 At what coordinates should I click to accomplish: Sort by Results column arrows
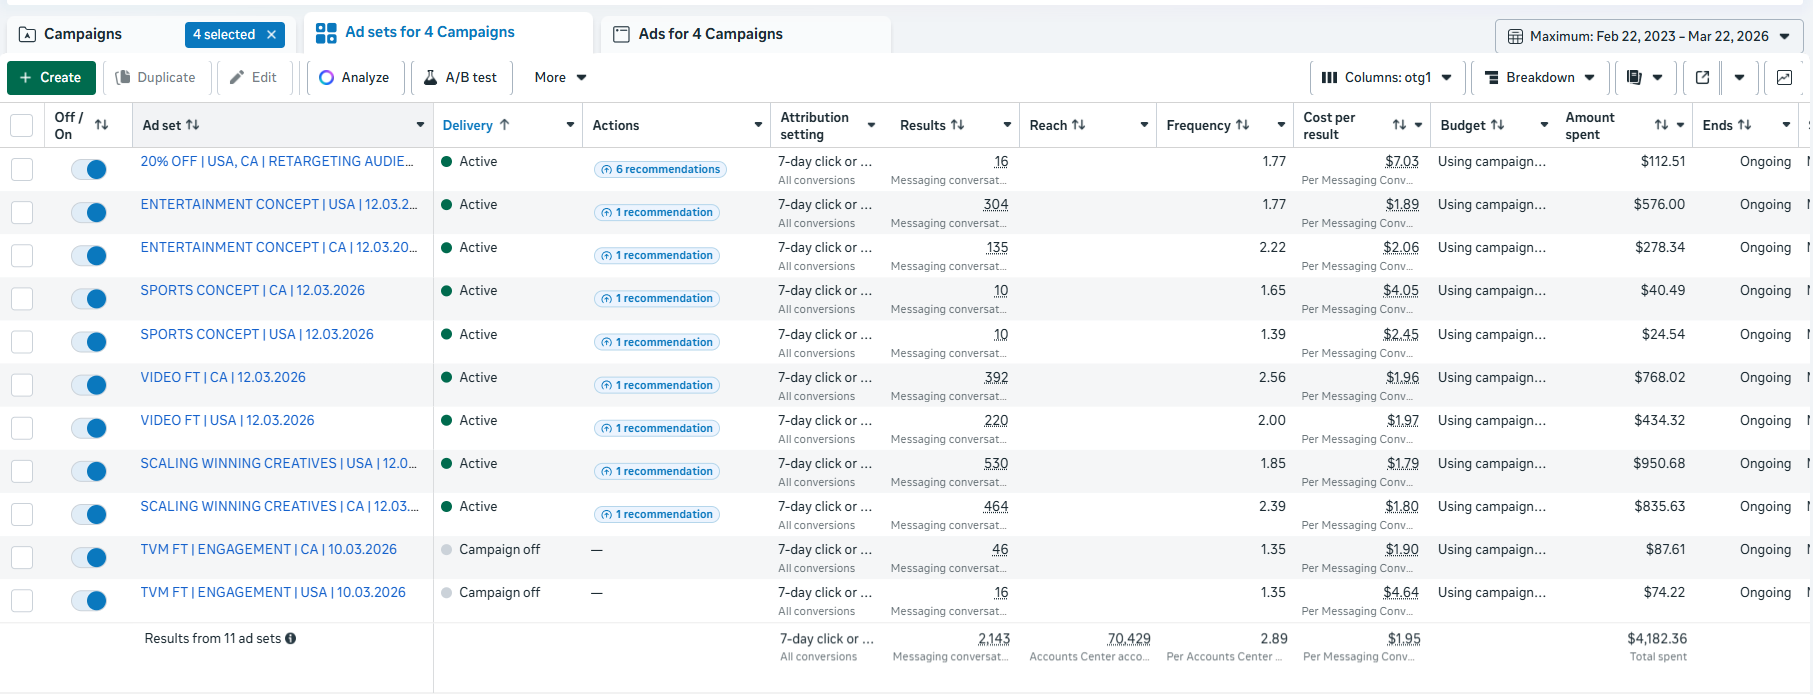957,125
